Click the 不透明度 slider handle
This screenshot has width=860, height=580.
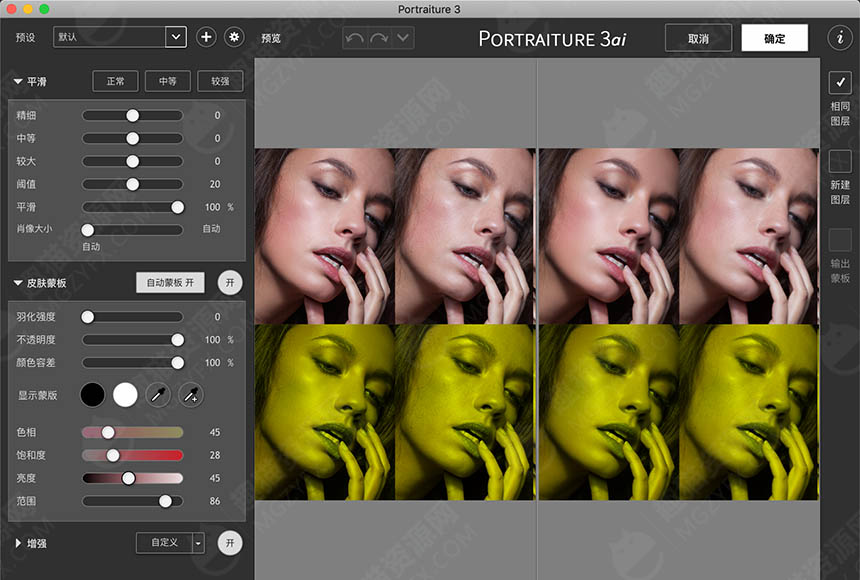[178, 340]
